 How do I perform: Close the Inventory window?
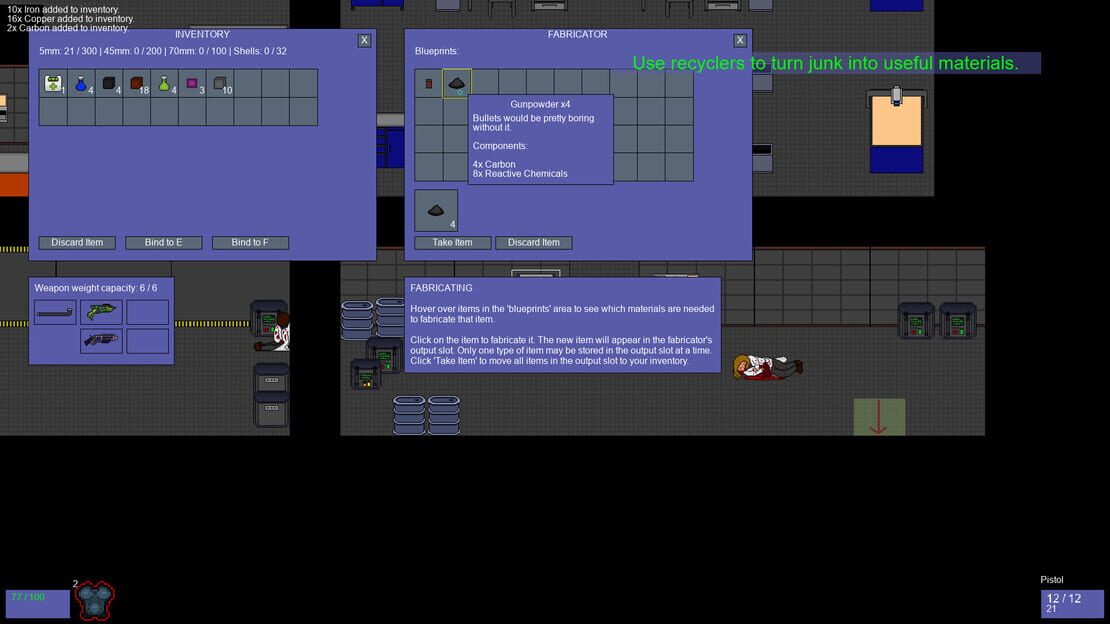click(364, 40)
